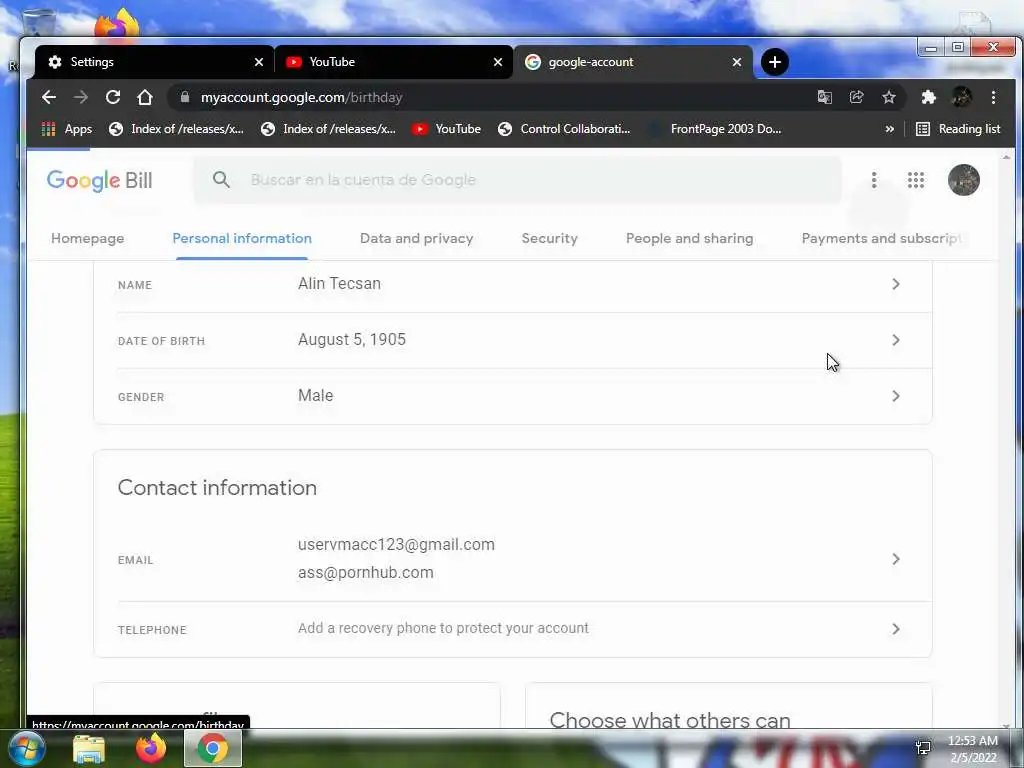Click the email uservmacc123@gmail.com
The height and width of the screenshot is (768, 1024).
click(x=396, y=545)
